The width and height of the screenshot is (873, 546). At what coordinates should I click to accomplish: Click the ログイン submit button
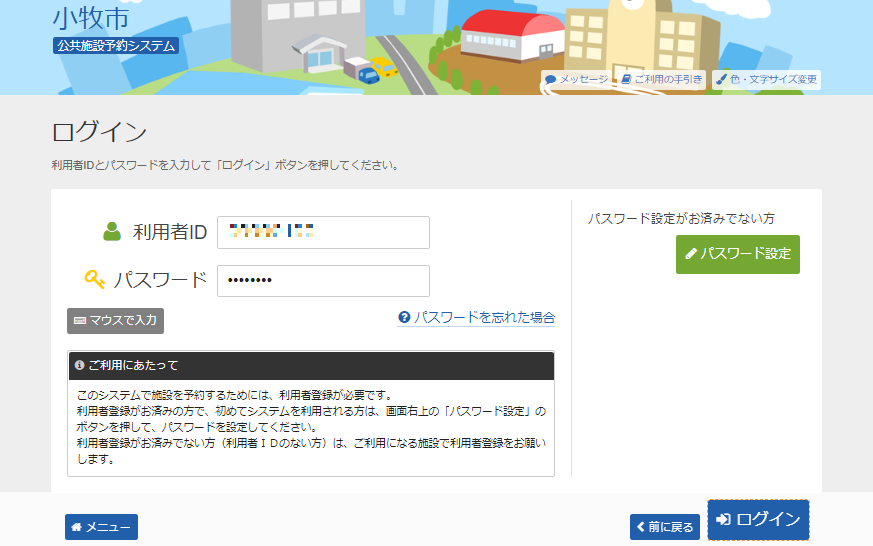tap(758, 520)
